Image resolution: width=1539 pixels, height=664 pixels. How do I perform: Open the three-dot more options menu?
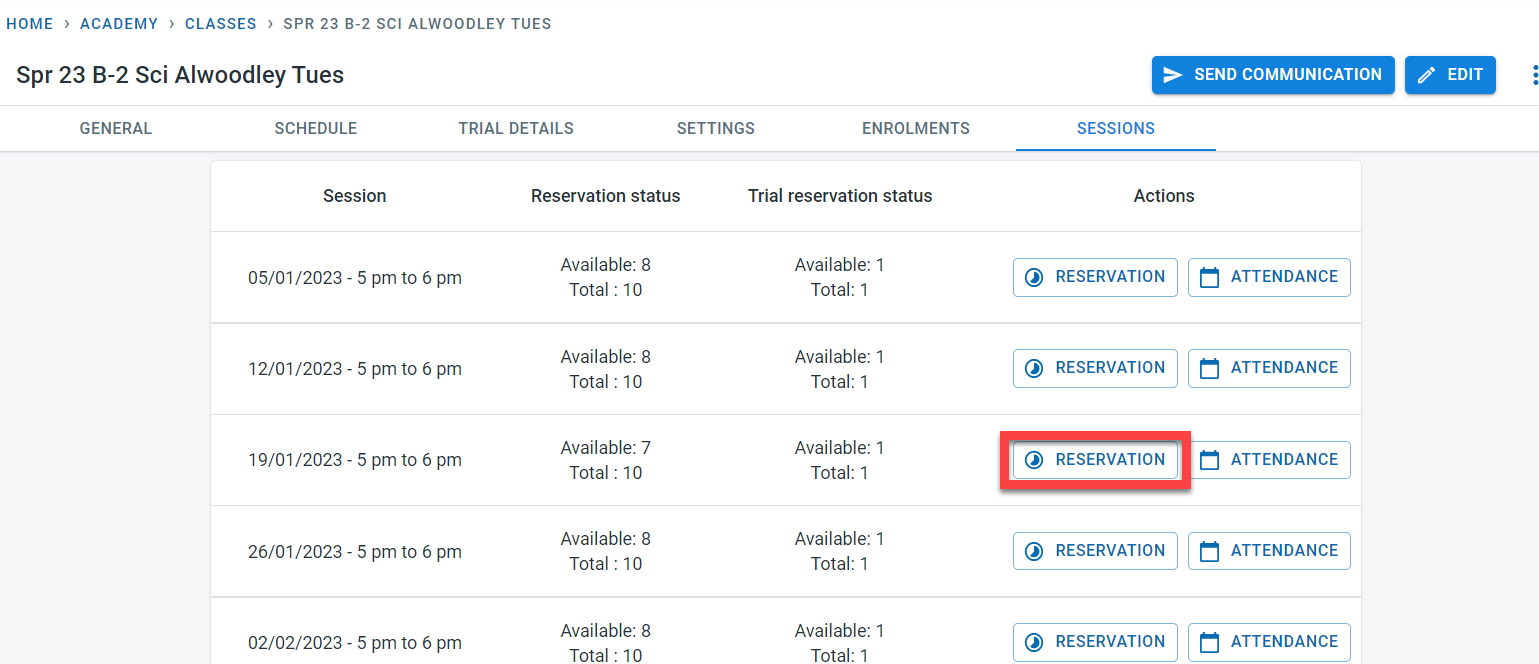(1533, 75)
